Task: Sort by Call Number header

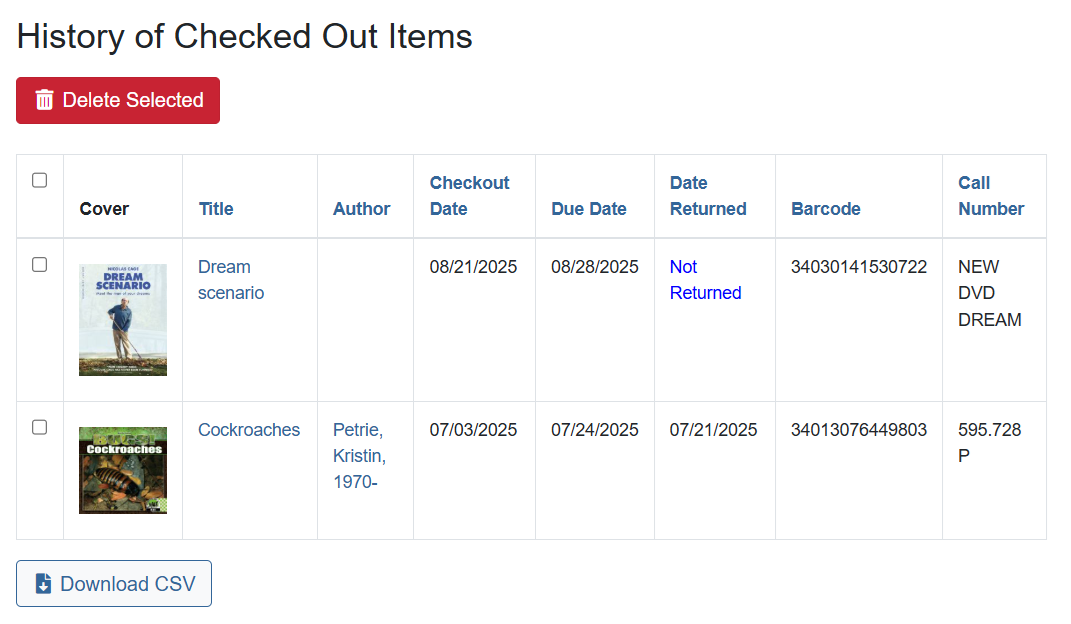Action: click(x=991, y=196)
